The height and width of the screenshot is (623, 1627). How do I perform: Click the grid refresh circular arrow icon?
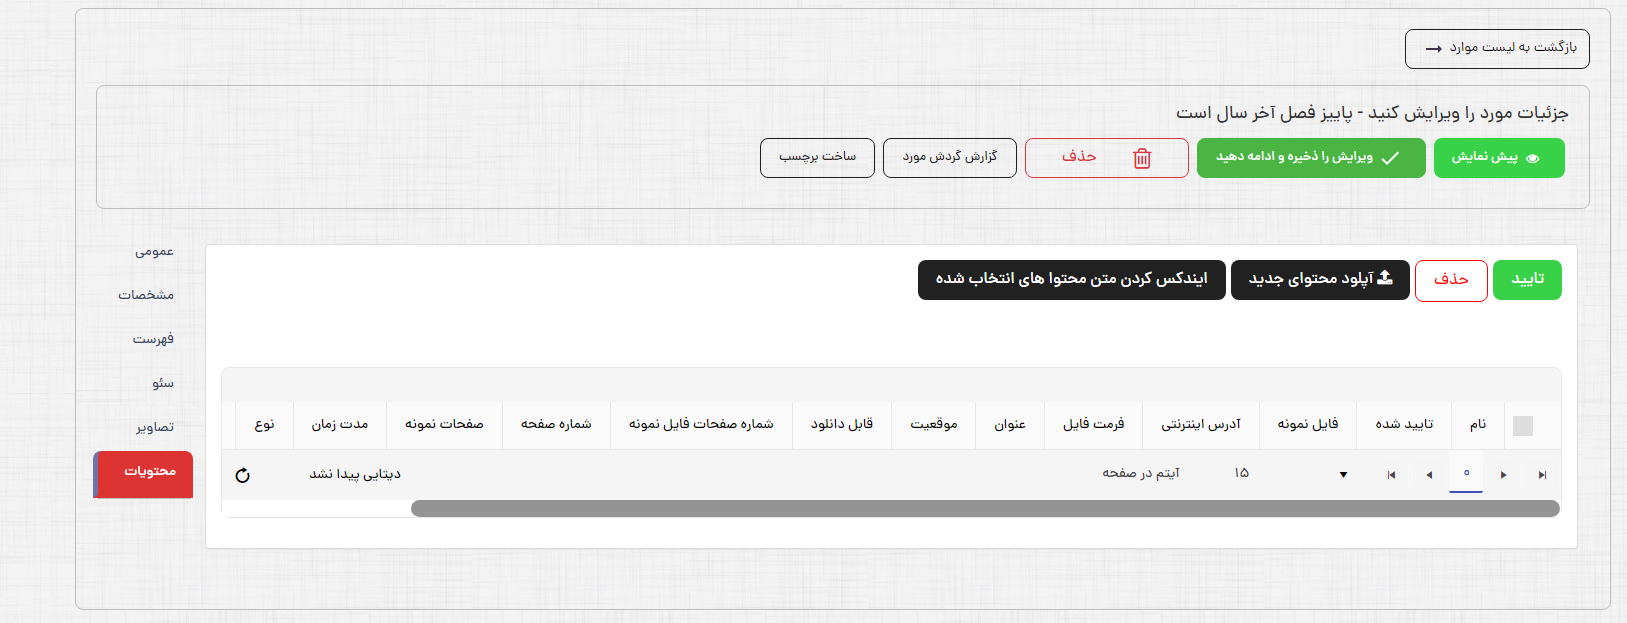click(x=242, y=475)
